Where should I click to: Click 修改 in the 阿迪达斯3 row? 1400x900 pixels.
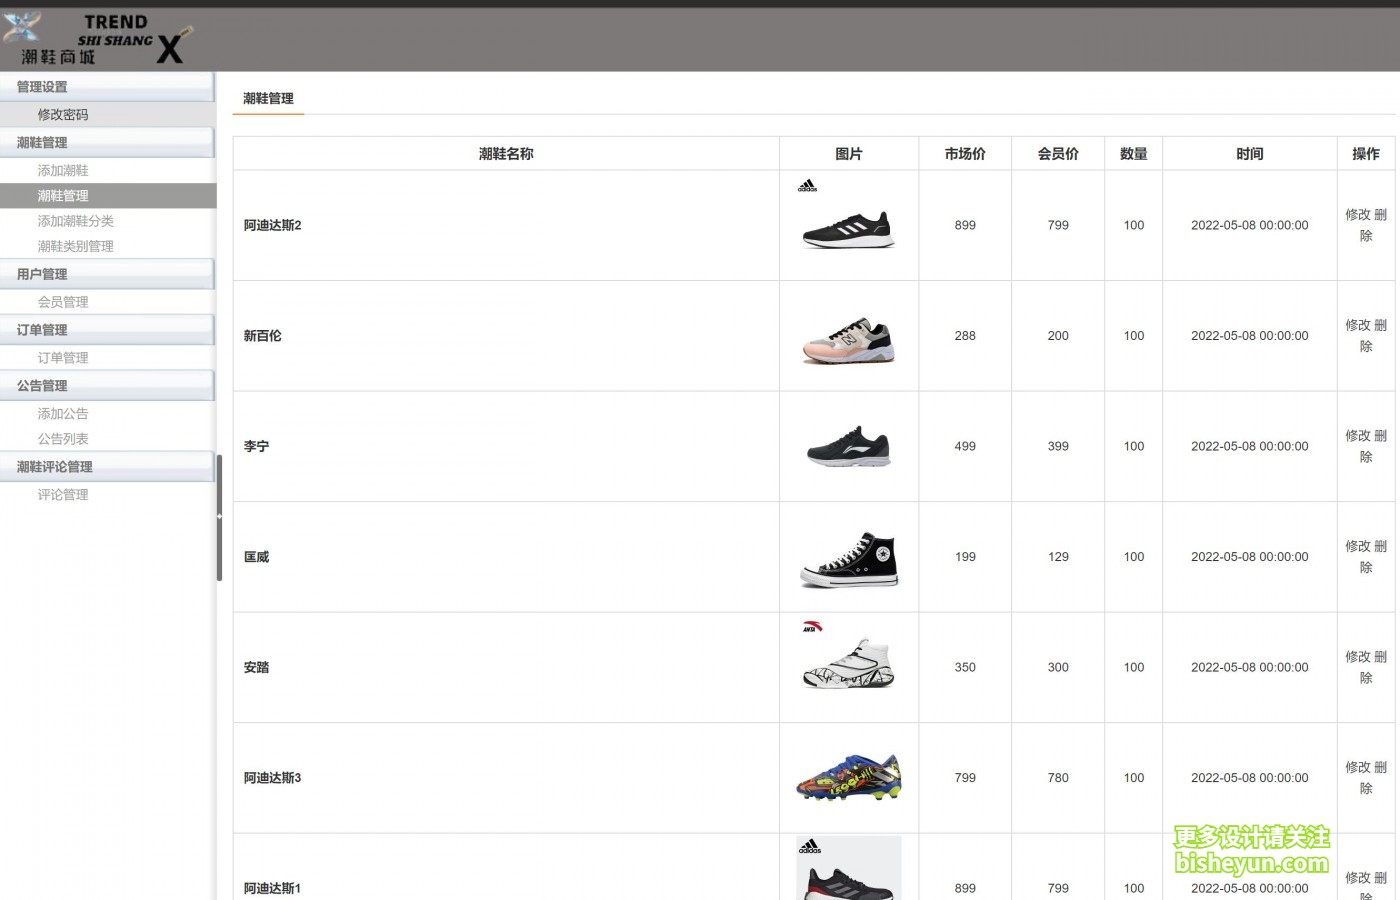1357,768
